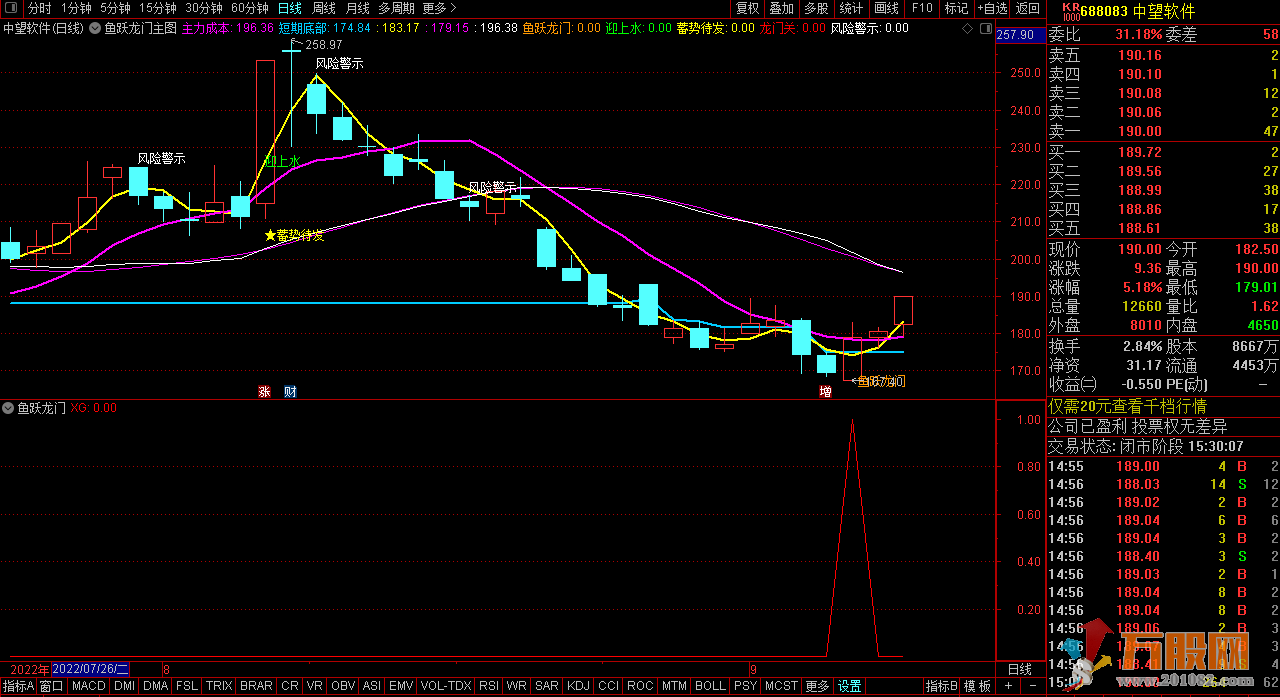Viewport: 1280px width, 697px height.
Task: Switch sub-chart to the KDJ indicator
Action: pyautogui.click(x=578, y=686)
